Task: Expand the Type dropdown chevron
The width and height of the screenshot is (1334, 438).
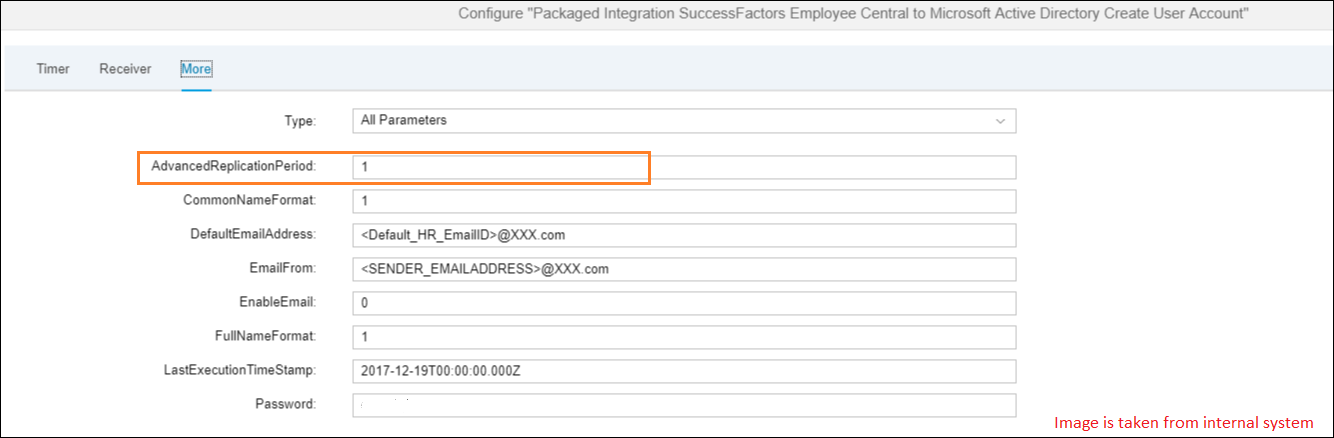Action: [1000, 121]
